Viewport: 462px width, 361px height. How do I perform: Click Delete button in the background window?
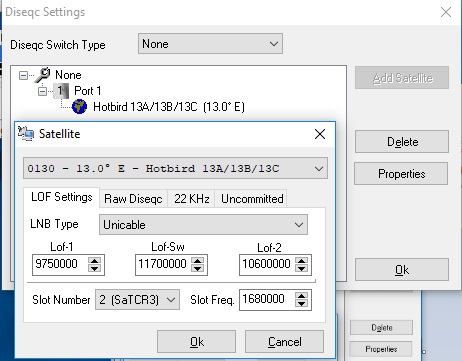[381, 327]
